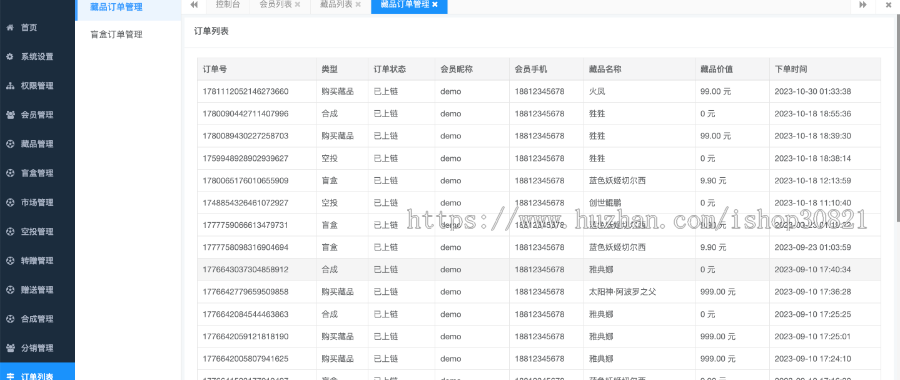The height and width of the screenshot is (380, 900).
Task: Close the 藏品列表 tab
Action: [358, 5]
